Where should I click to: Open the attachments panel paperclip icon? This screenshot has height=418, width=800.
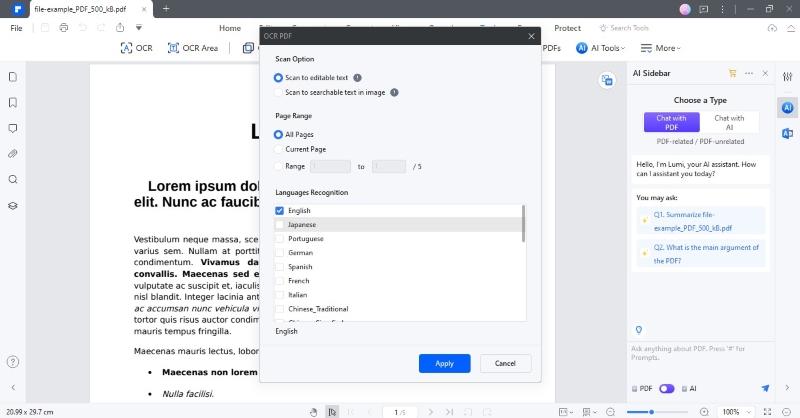point(13,154)
